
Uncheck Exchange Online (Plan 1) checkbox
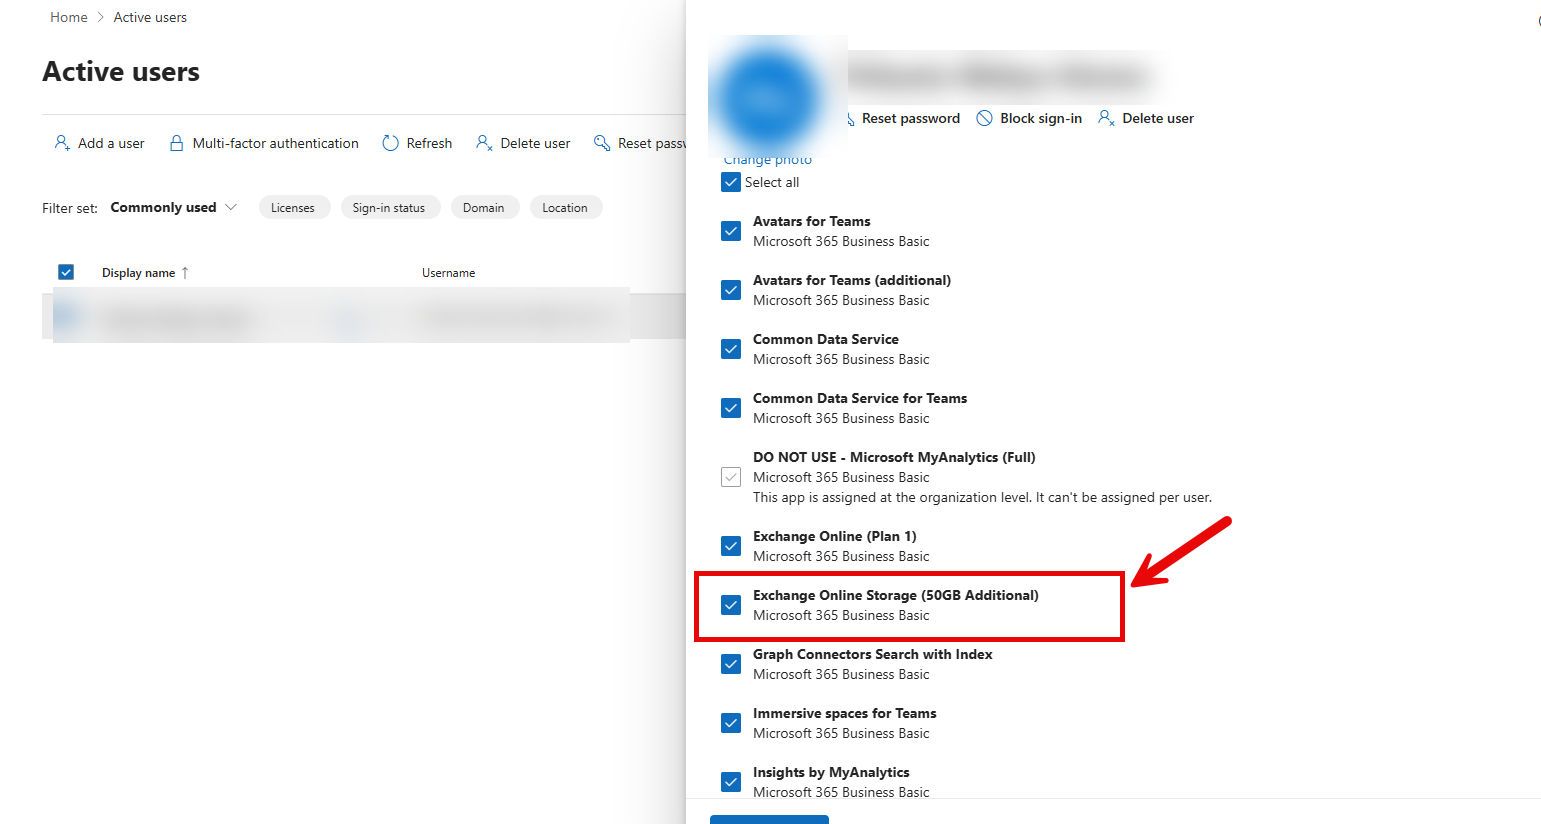pos(731,546)
